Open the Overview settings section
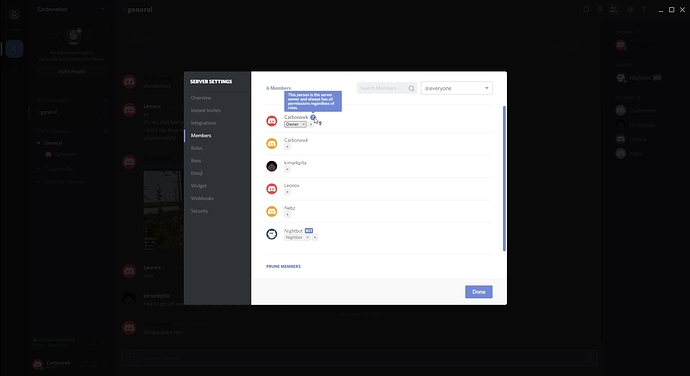Viewport: 690px width, 376px height. tap(201, 98)
